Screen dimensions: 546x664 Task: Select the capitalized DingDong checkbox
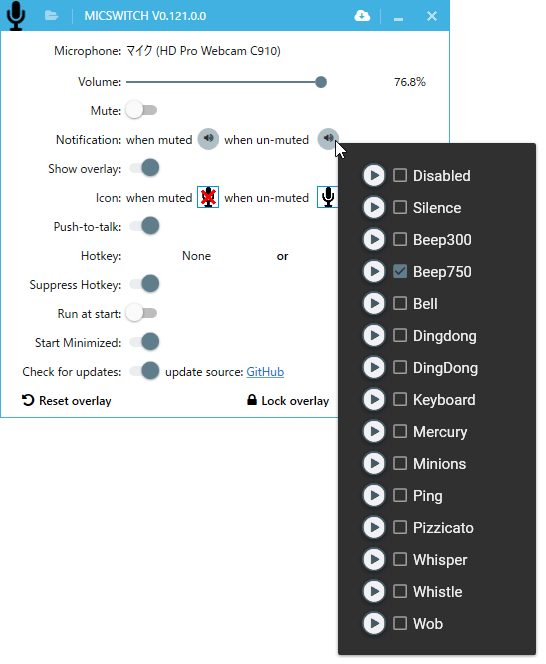pos(400,367)
